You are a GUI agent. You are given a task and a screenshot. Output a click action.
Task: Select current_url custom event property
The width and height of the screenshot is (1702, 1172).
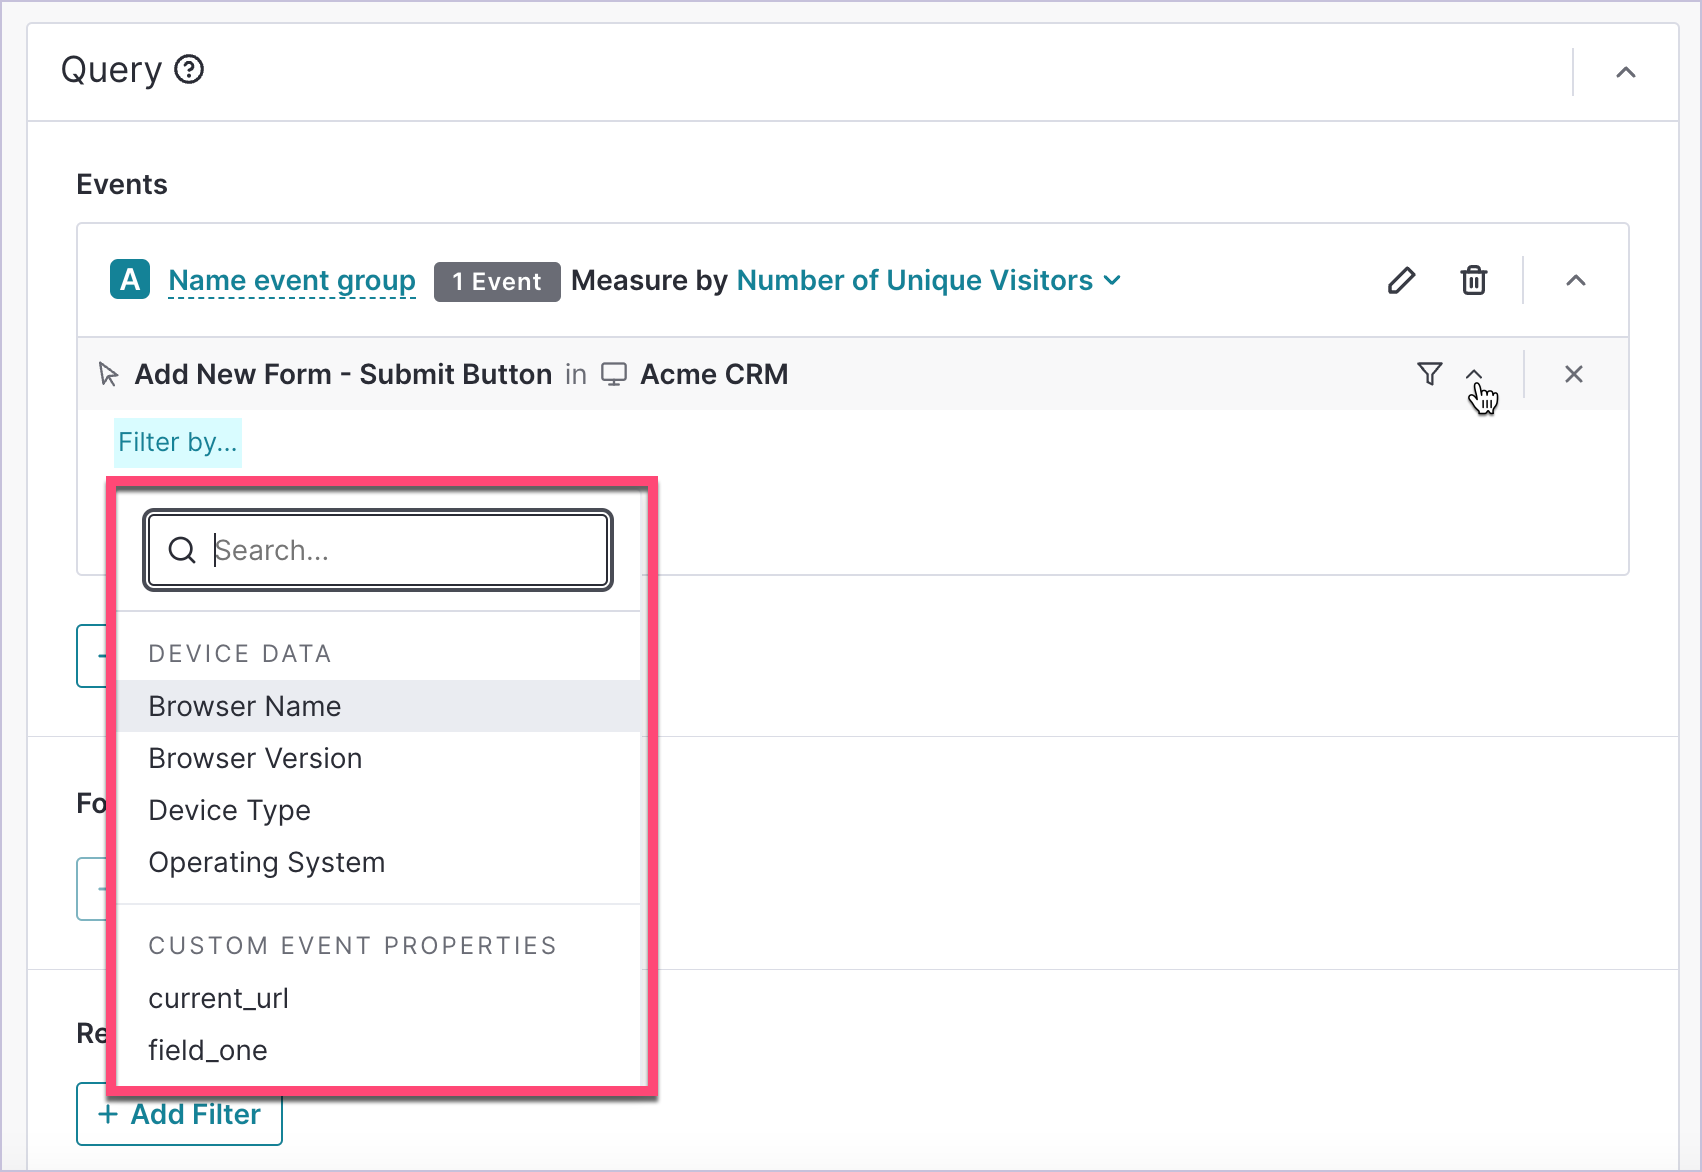[x=218, y=998]
